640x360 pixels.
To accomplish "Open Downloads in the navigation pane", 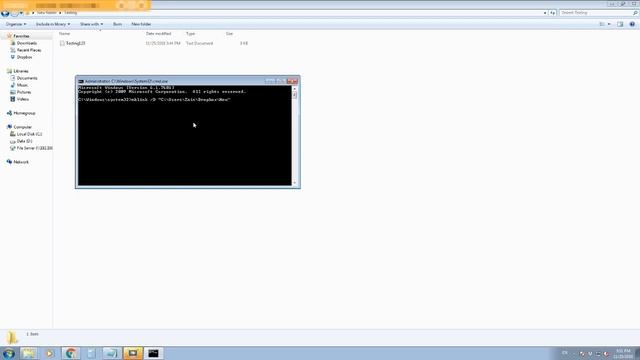I will [x=27, y=43].
